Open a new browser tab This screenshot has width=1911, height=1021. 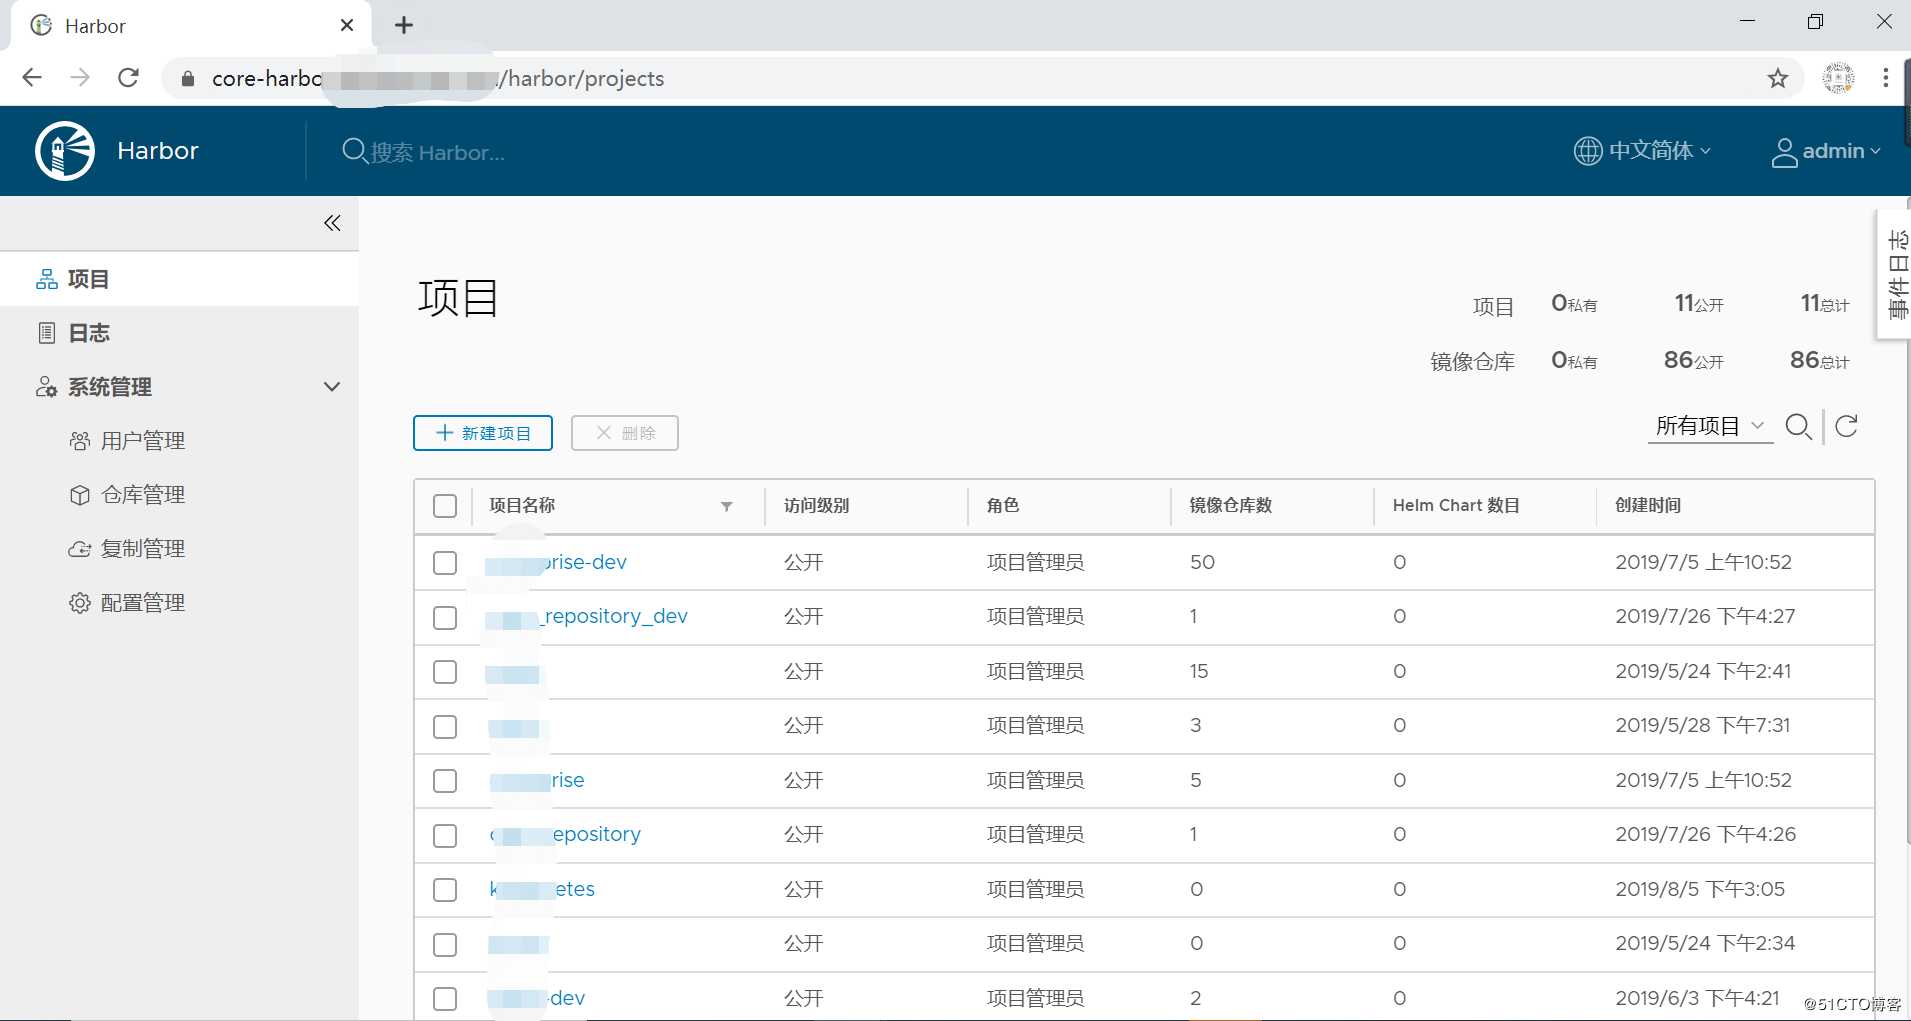(x=404, y=25)
